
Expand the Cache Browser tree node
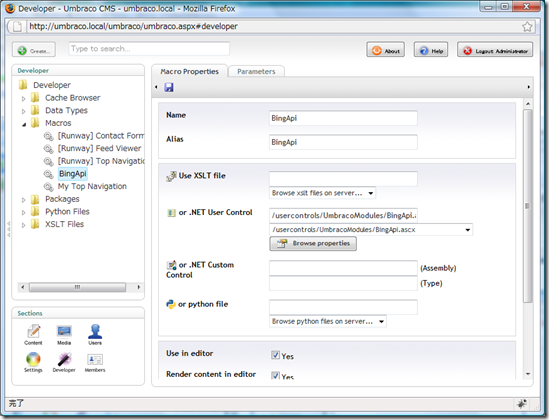[x=23, y=99]
